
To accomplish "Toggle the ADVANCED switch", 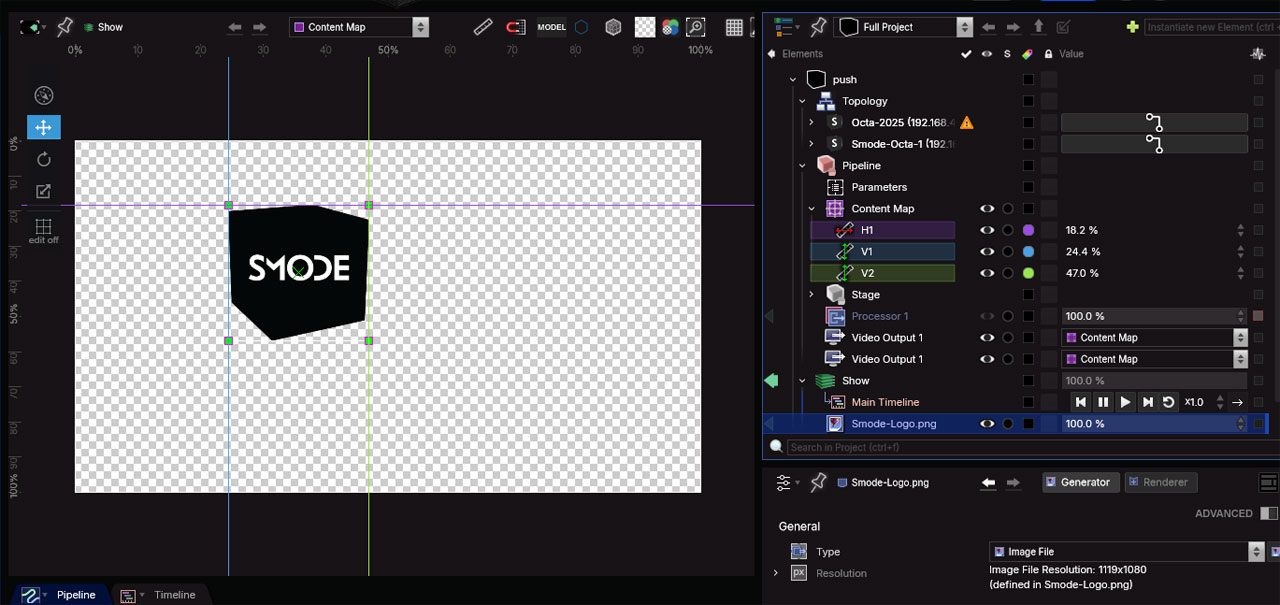I will [1268, 513].
